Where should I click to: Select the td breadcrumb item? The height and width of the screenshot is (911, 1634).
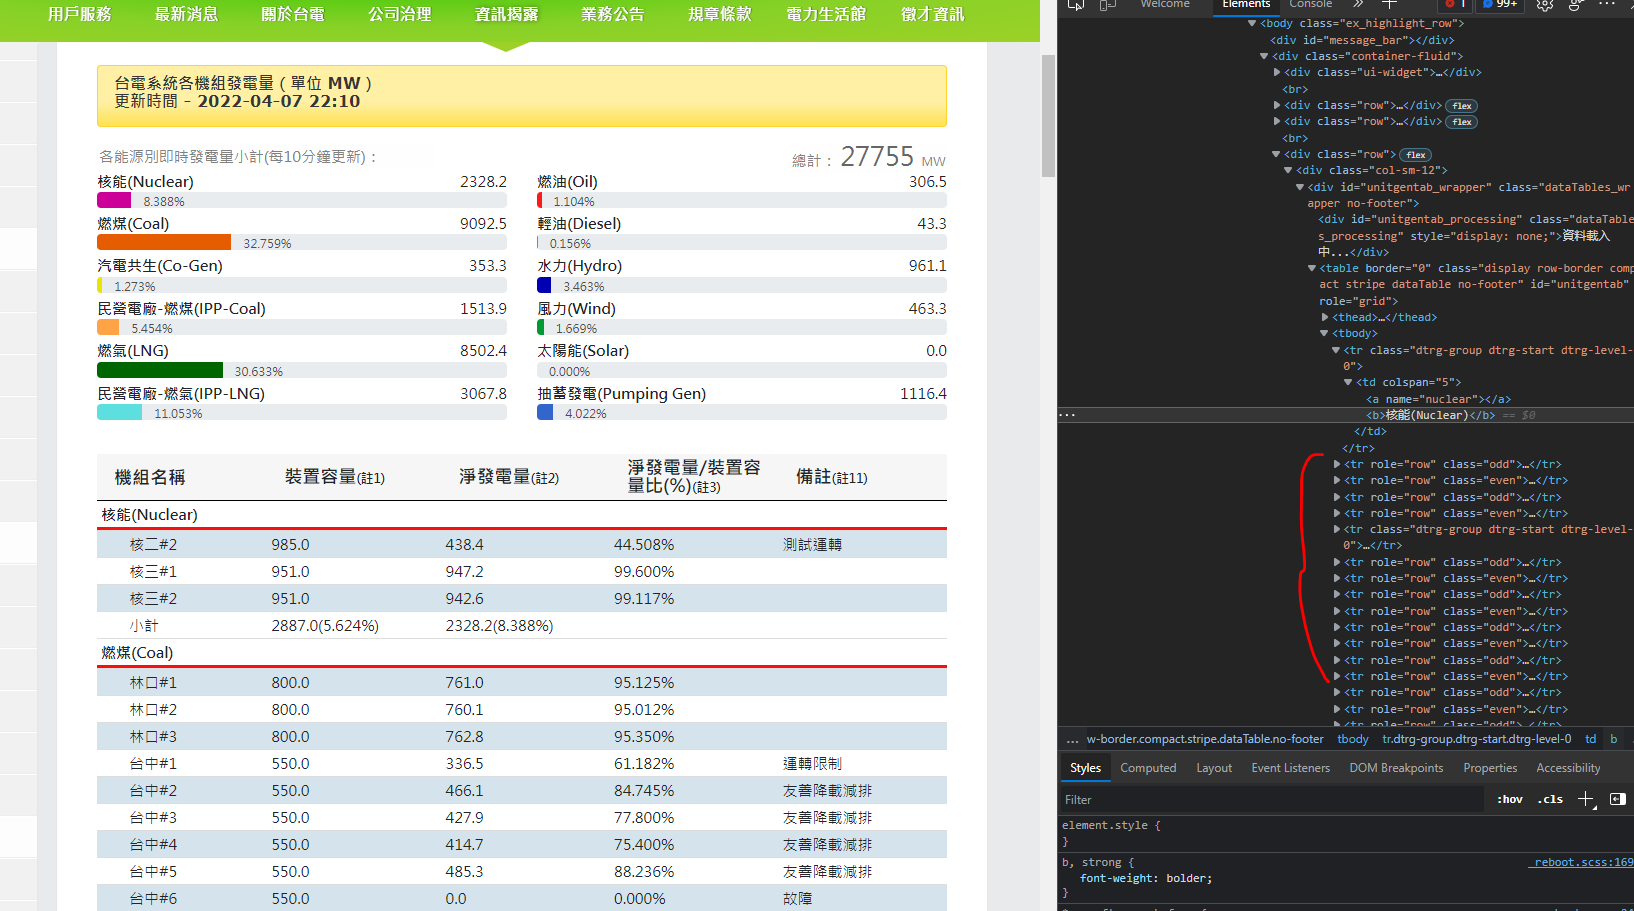[x=1591, y=740]
